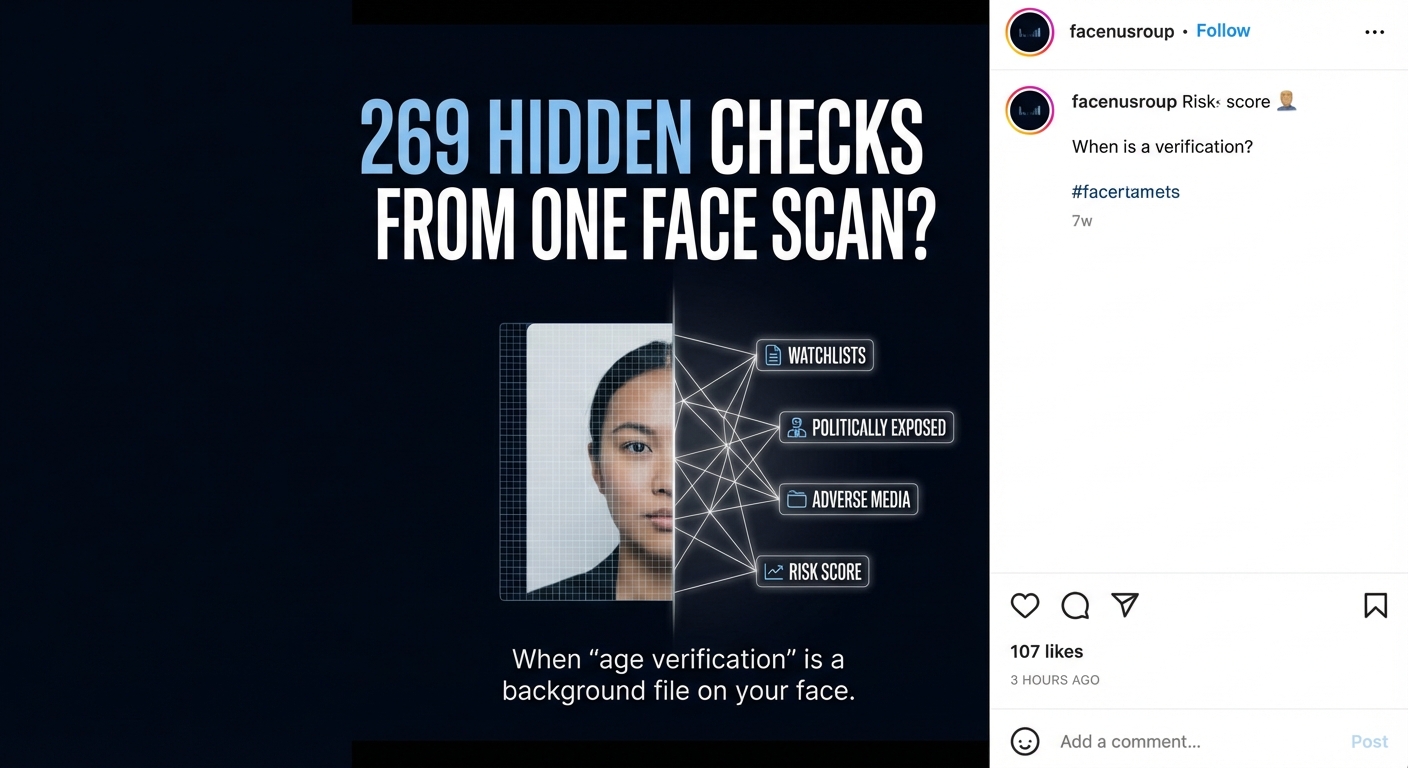This screenshot has width=1408, height=768.
Task: Click Follow next to facenusroup
Action: coord(1223,30)
